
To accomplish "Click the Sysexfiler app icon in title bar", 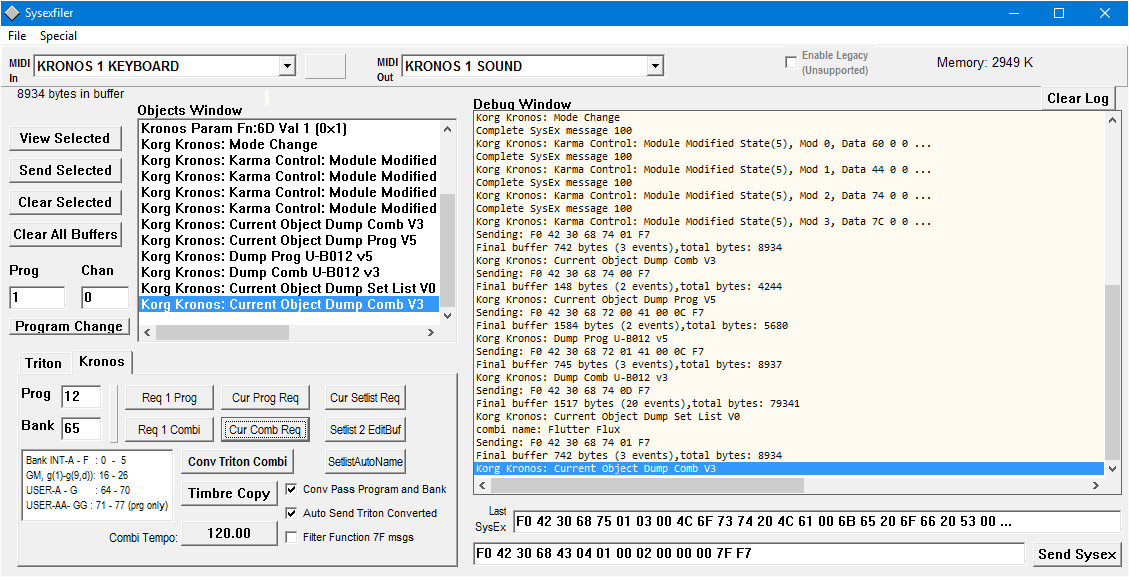I will (12, 13).
